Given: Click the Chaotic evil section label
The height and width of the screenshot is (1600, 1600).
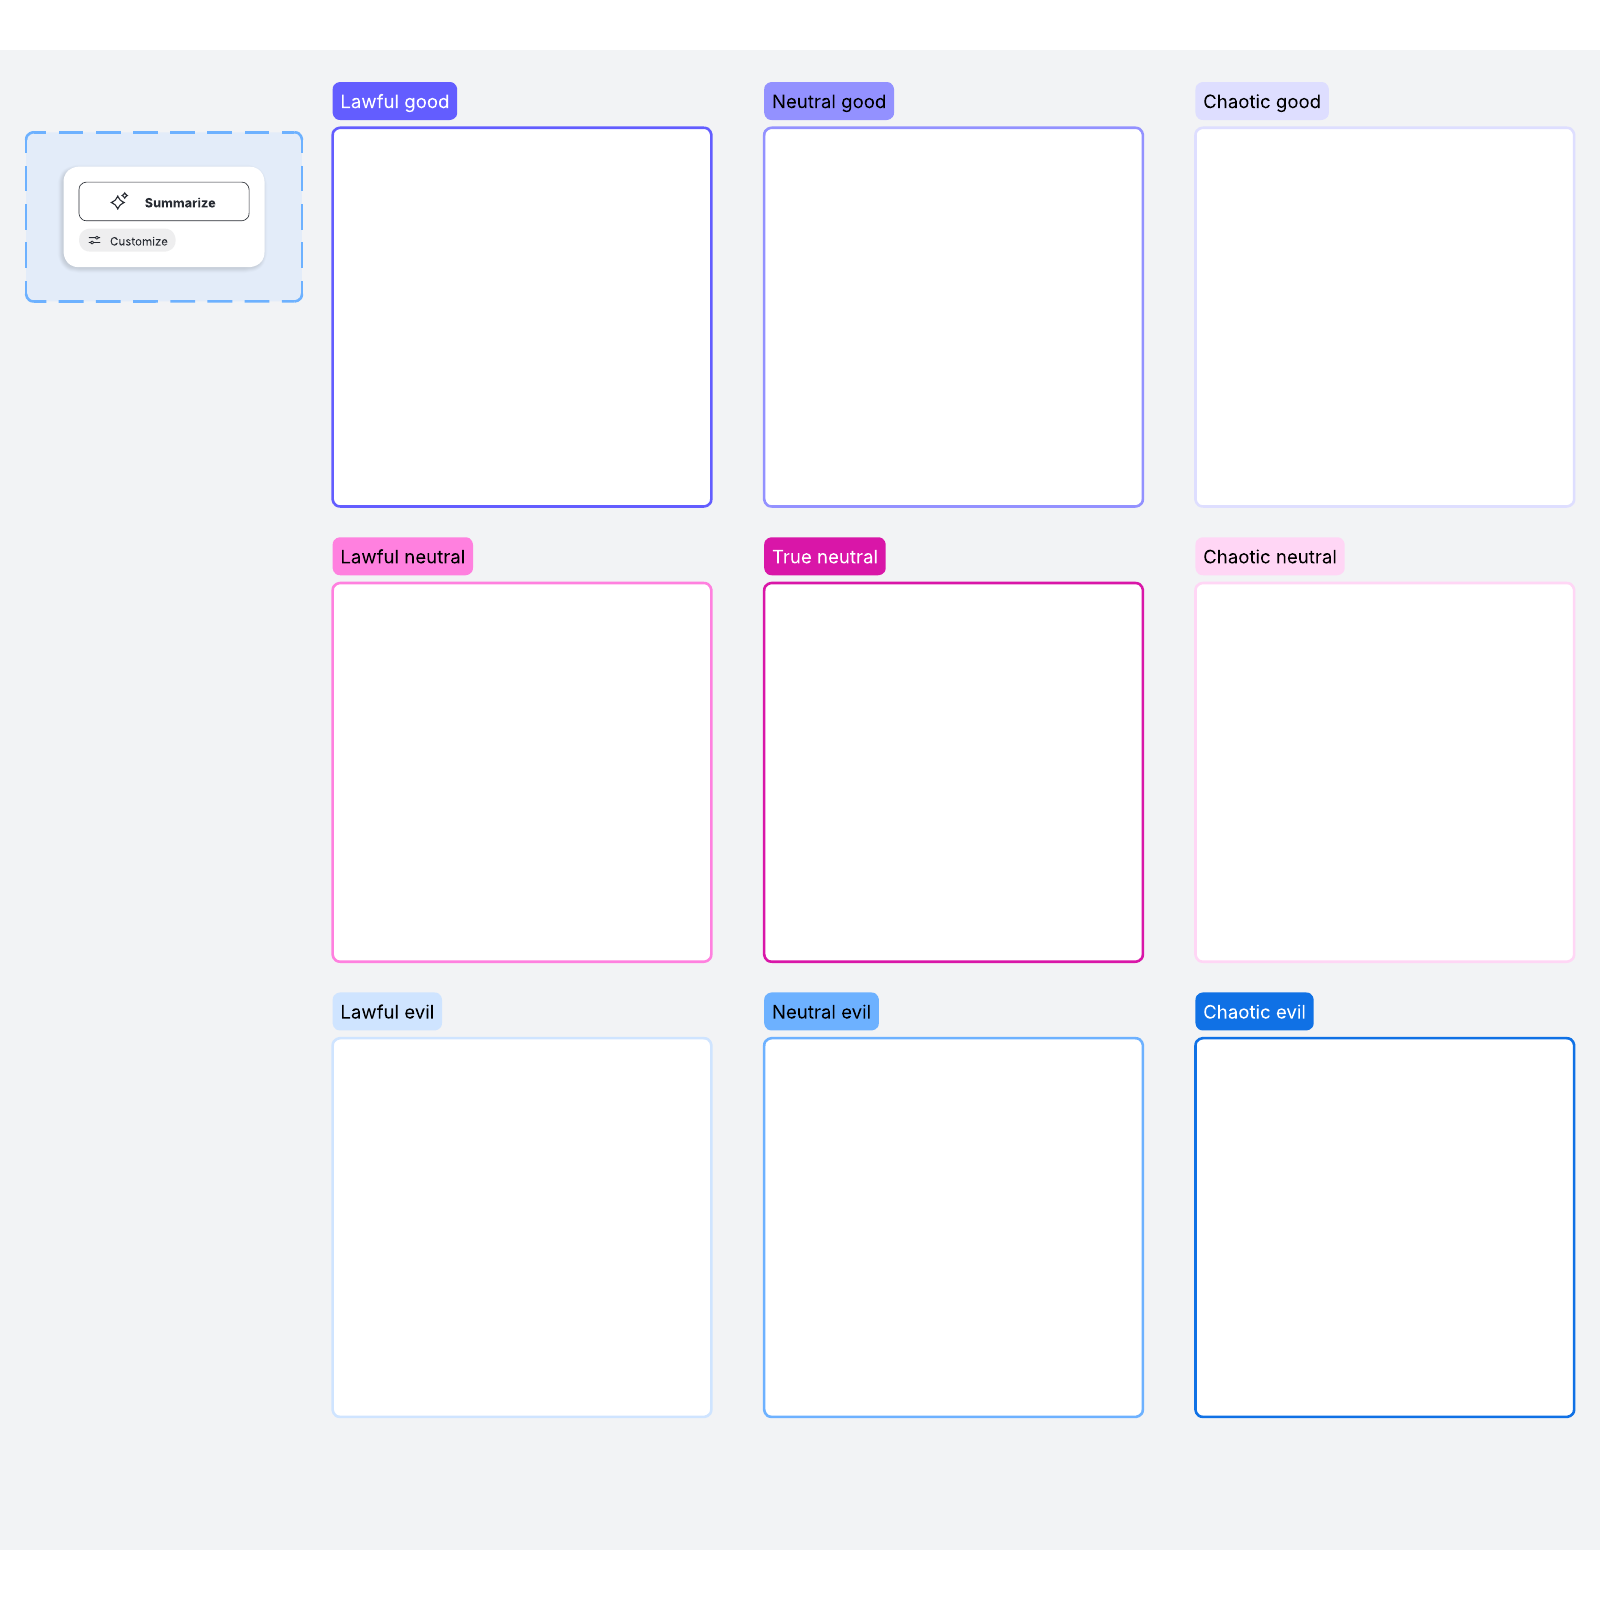Looking at the screenshot, I should click(x=1254, y=1012).
